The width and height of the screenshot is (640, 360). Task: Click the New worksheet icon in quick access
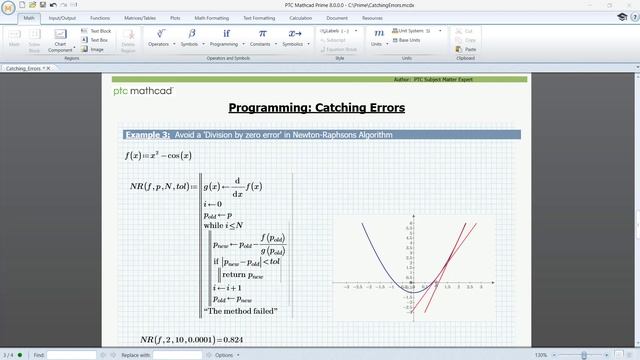coord(22,5)
